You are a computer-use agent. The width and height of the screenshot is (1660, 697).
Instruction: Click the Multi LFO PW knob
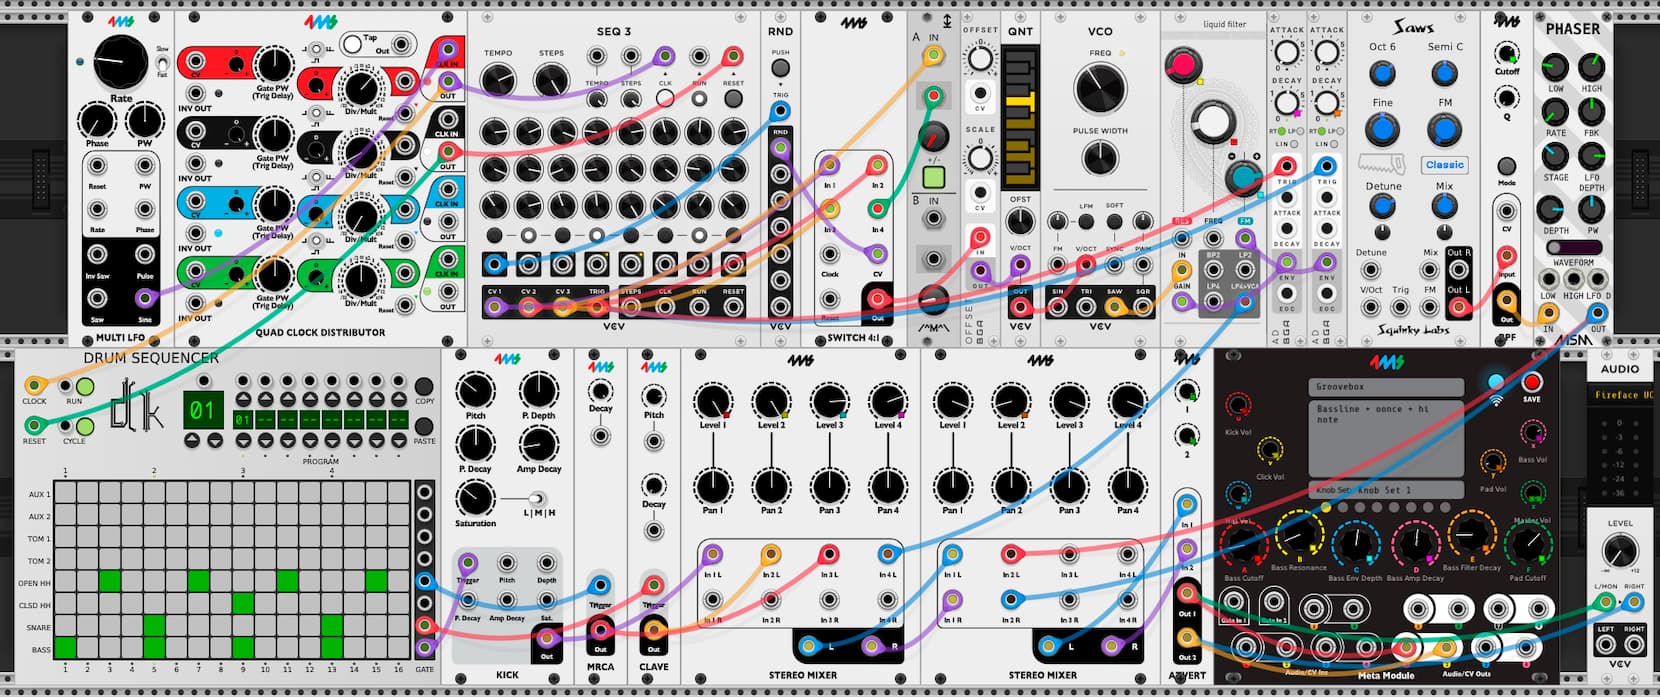(145, 121)
